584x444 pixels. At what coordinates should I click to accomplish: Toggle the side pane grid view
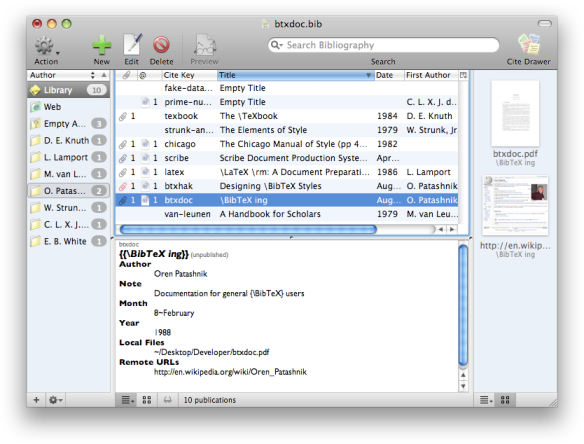point(505,400)
